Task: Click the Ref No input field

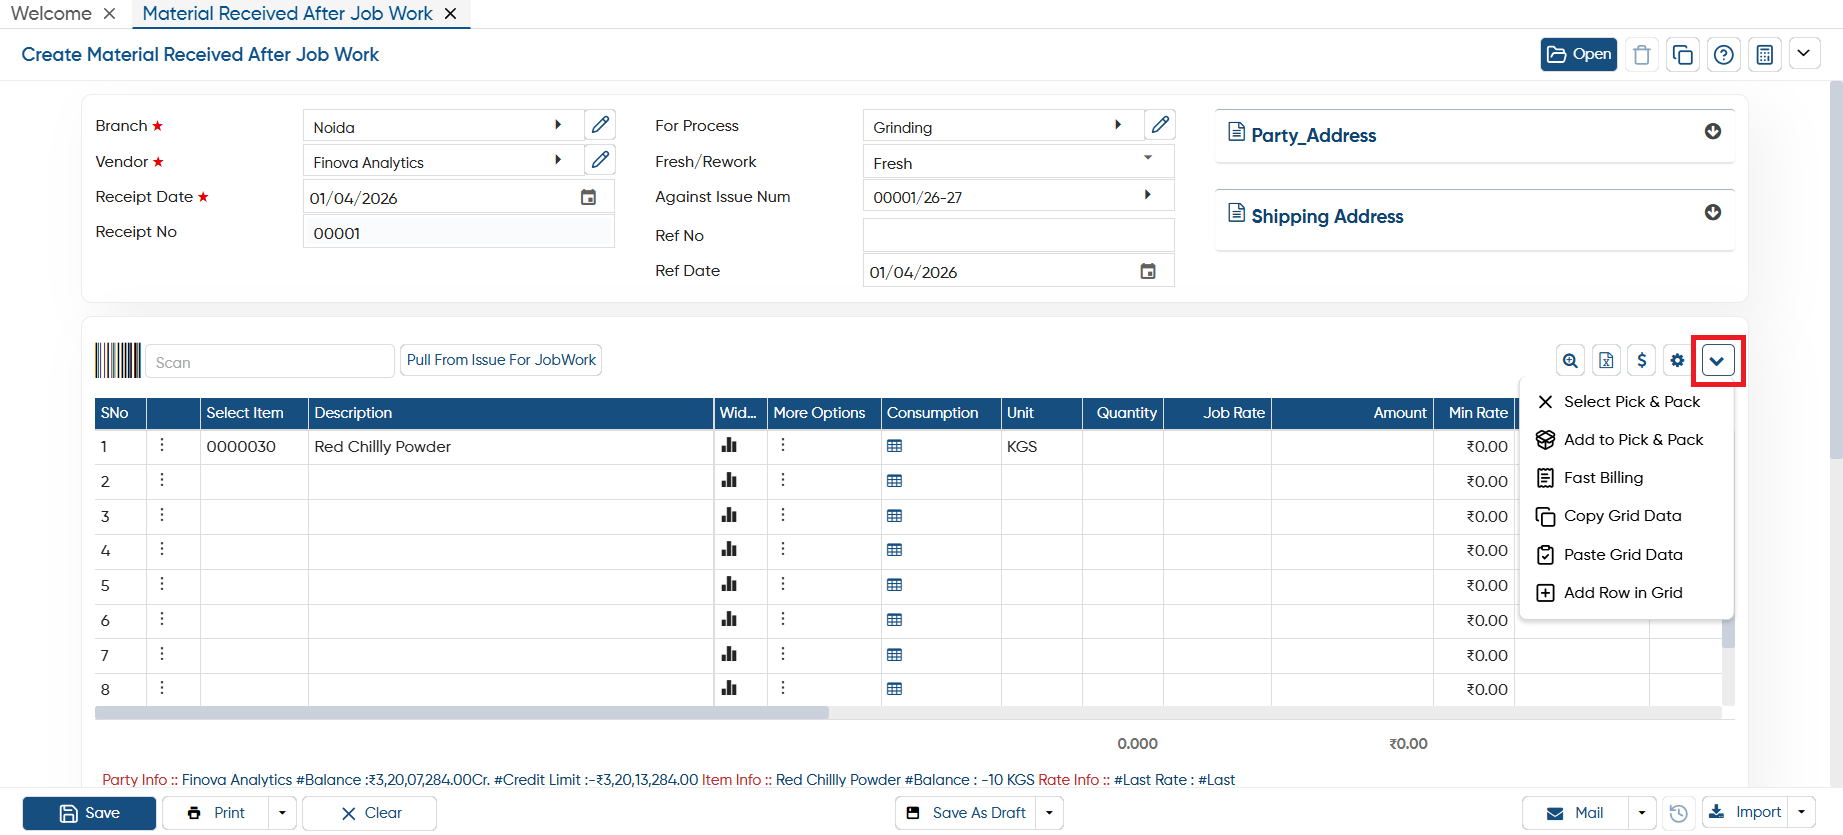Action: [x=1018, y=235]
